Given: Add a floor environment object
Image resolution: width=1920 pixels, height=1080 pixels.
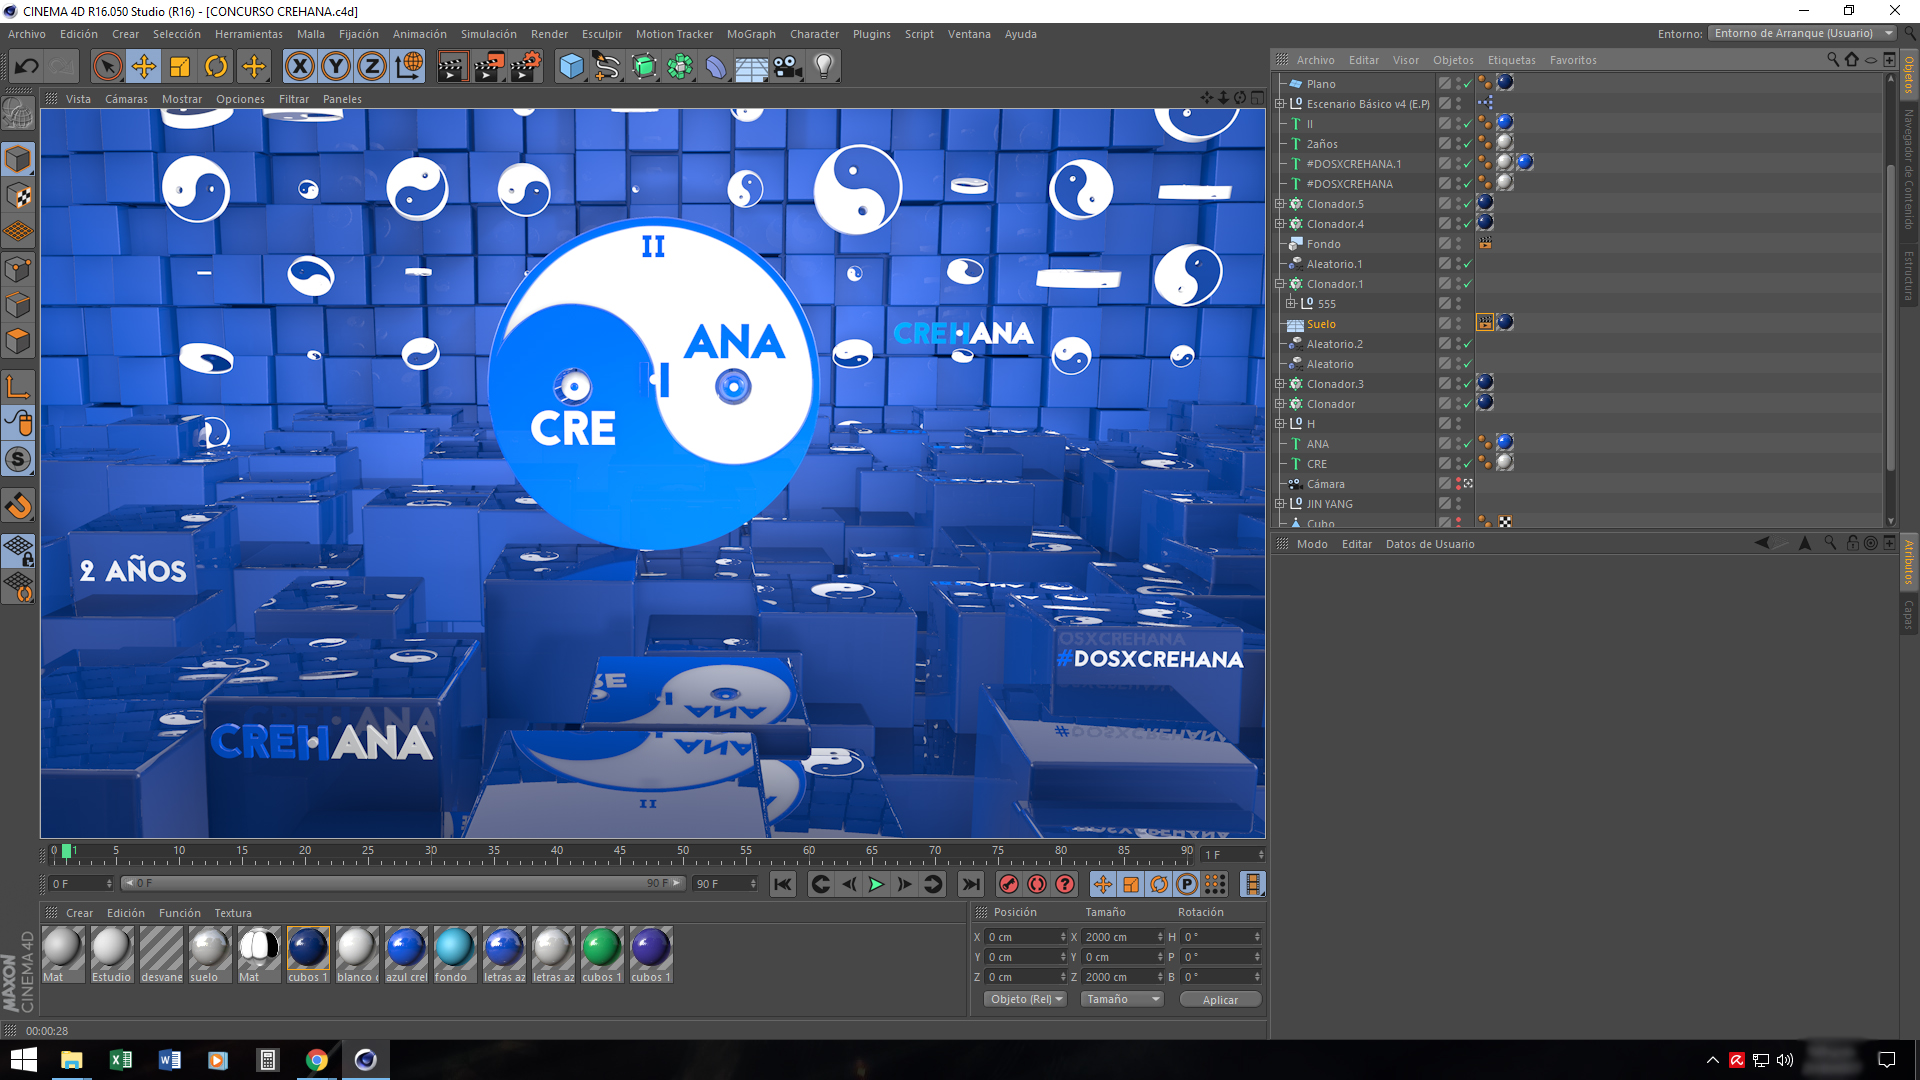Looking at the screenshot, I should pos(751,67).
